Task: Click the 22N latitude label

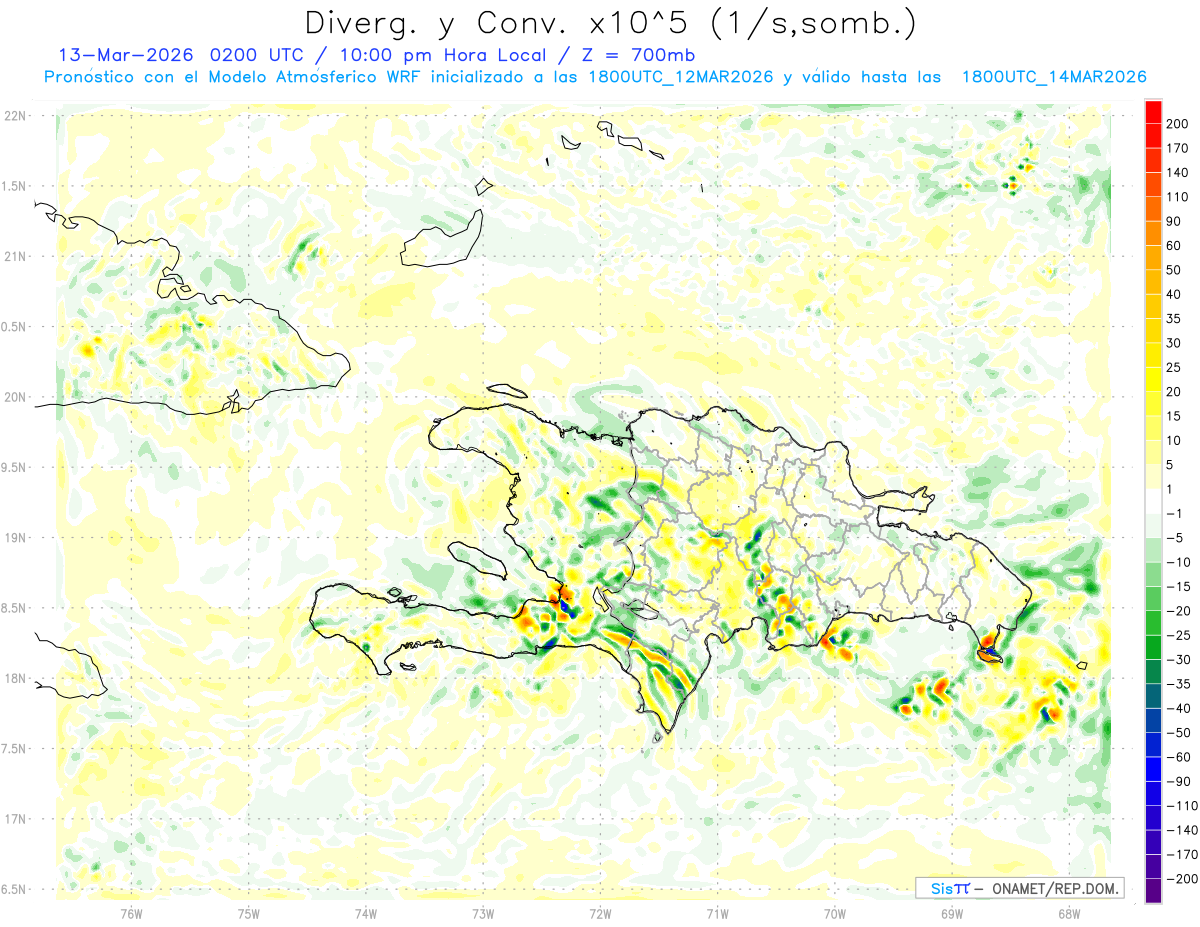Action: 15,115
